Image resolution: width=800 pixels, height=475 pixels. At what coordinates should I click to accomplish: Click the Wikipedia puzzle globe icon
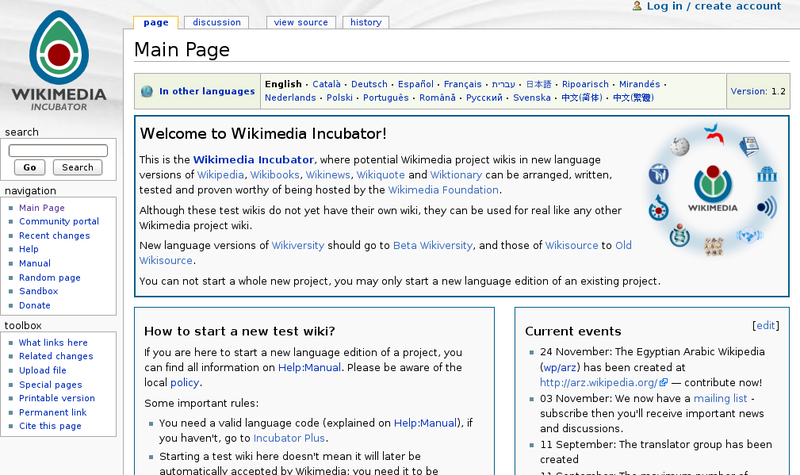(681, 146)
